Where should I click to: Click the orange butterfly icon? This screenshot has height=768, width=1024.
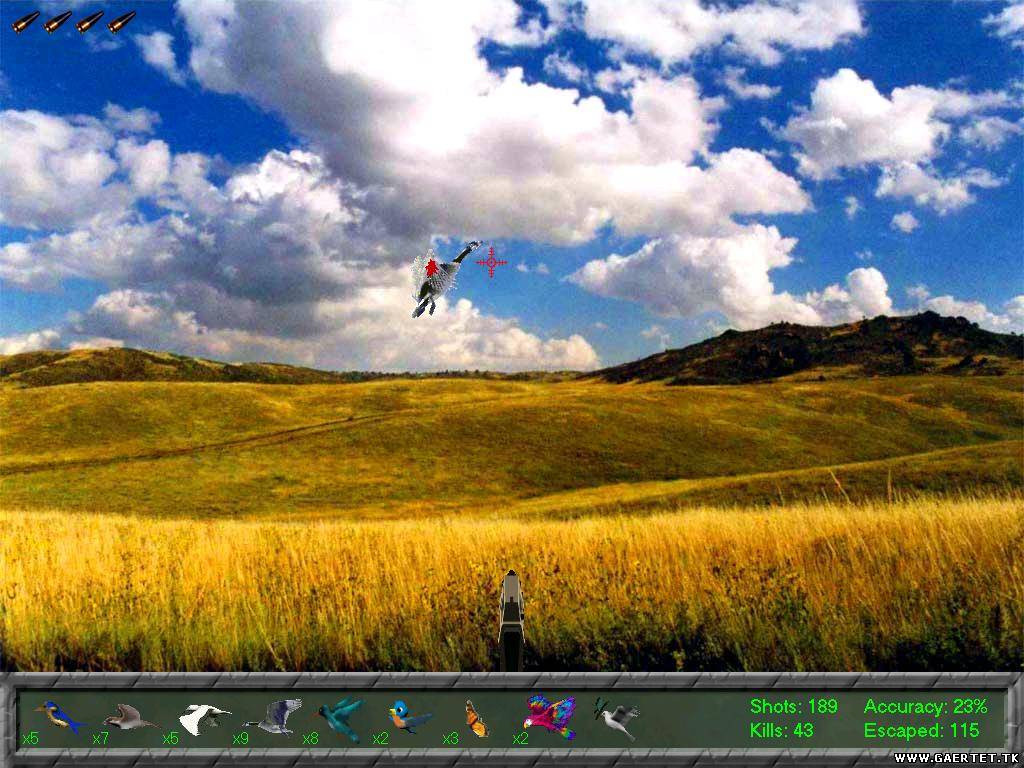[476, 719]
